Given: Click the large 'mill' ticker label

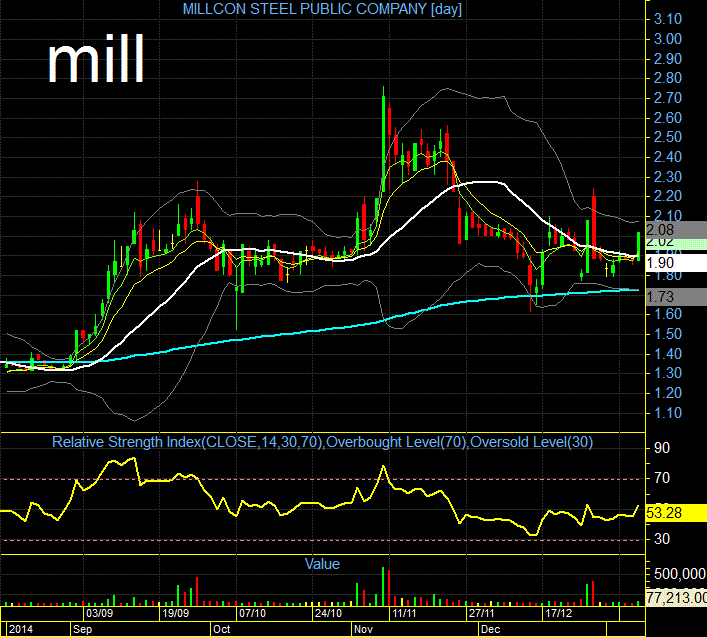Looking at the screenshot, I should (x=96, y=59).
